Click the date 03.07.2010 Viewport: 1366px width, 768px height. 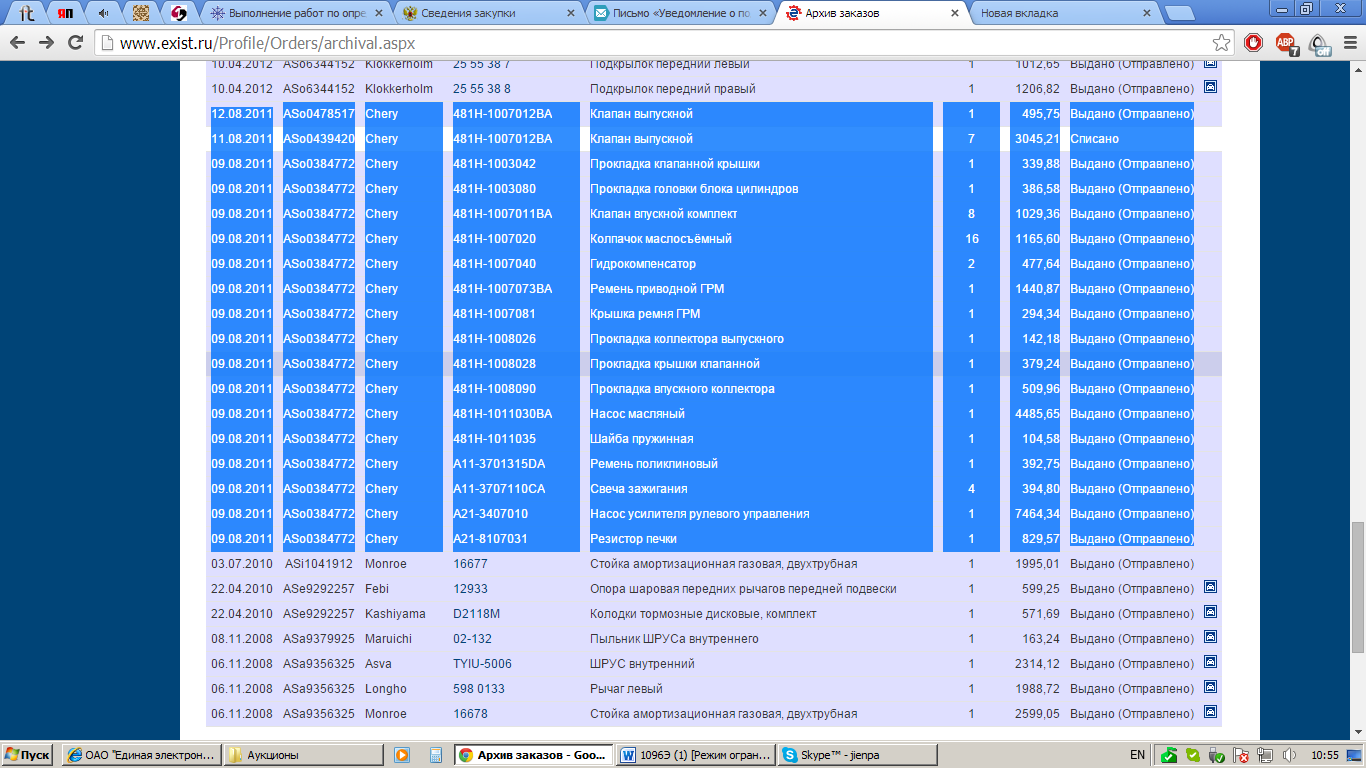click(242, 563)
